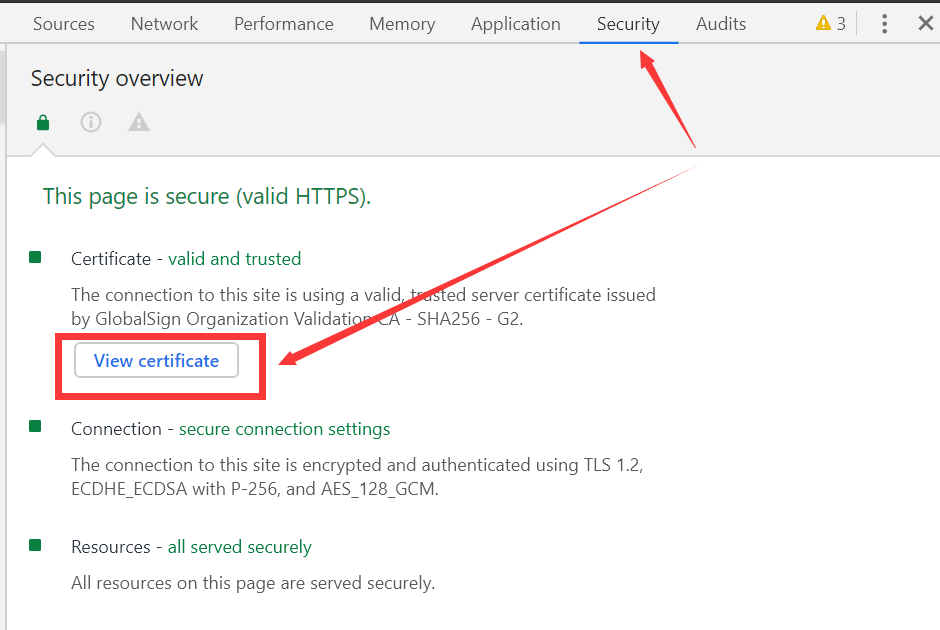Click the circled info icon in Security overview
This screenshot has width=940, height=630.
[x=91, y=122]
